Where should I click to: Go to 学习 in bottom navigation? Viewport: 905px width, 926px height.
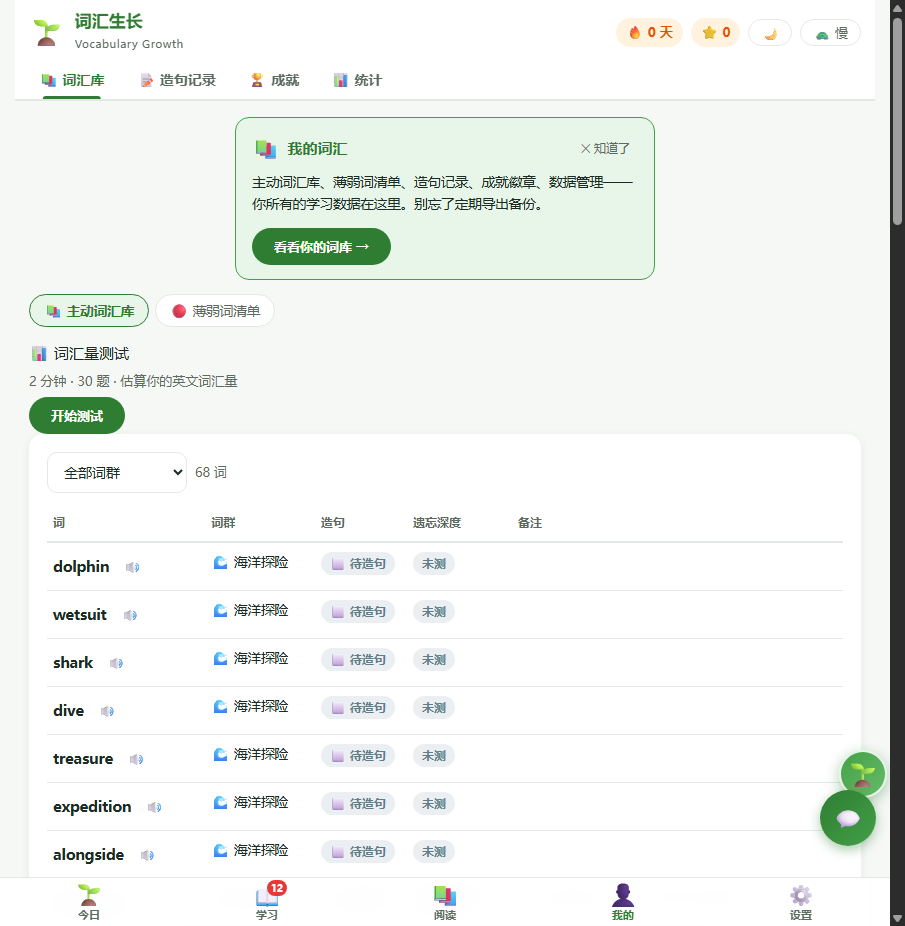(x=267, y=902)
